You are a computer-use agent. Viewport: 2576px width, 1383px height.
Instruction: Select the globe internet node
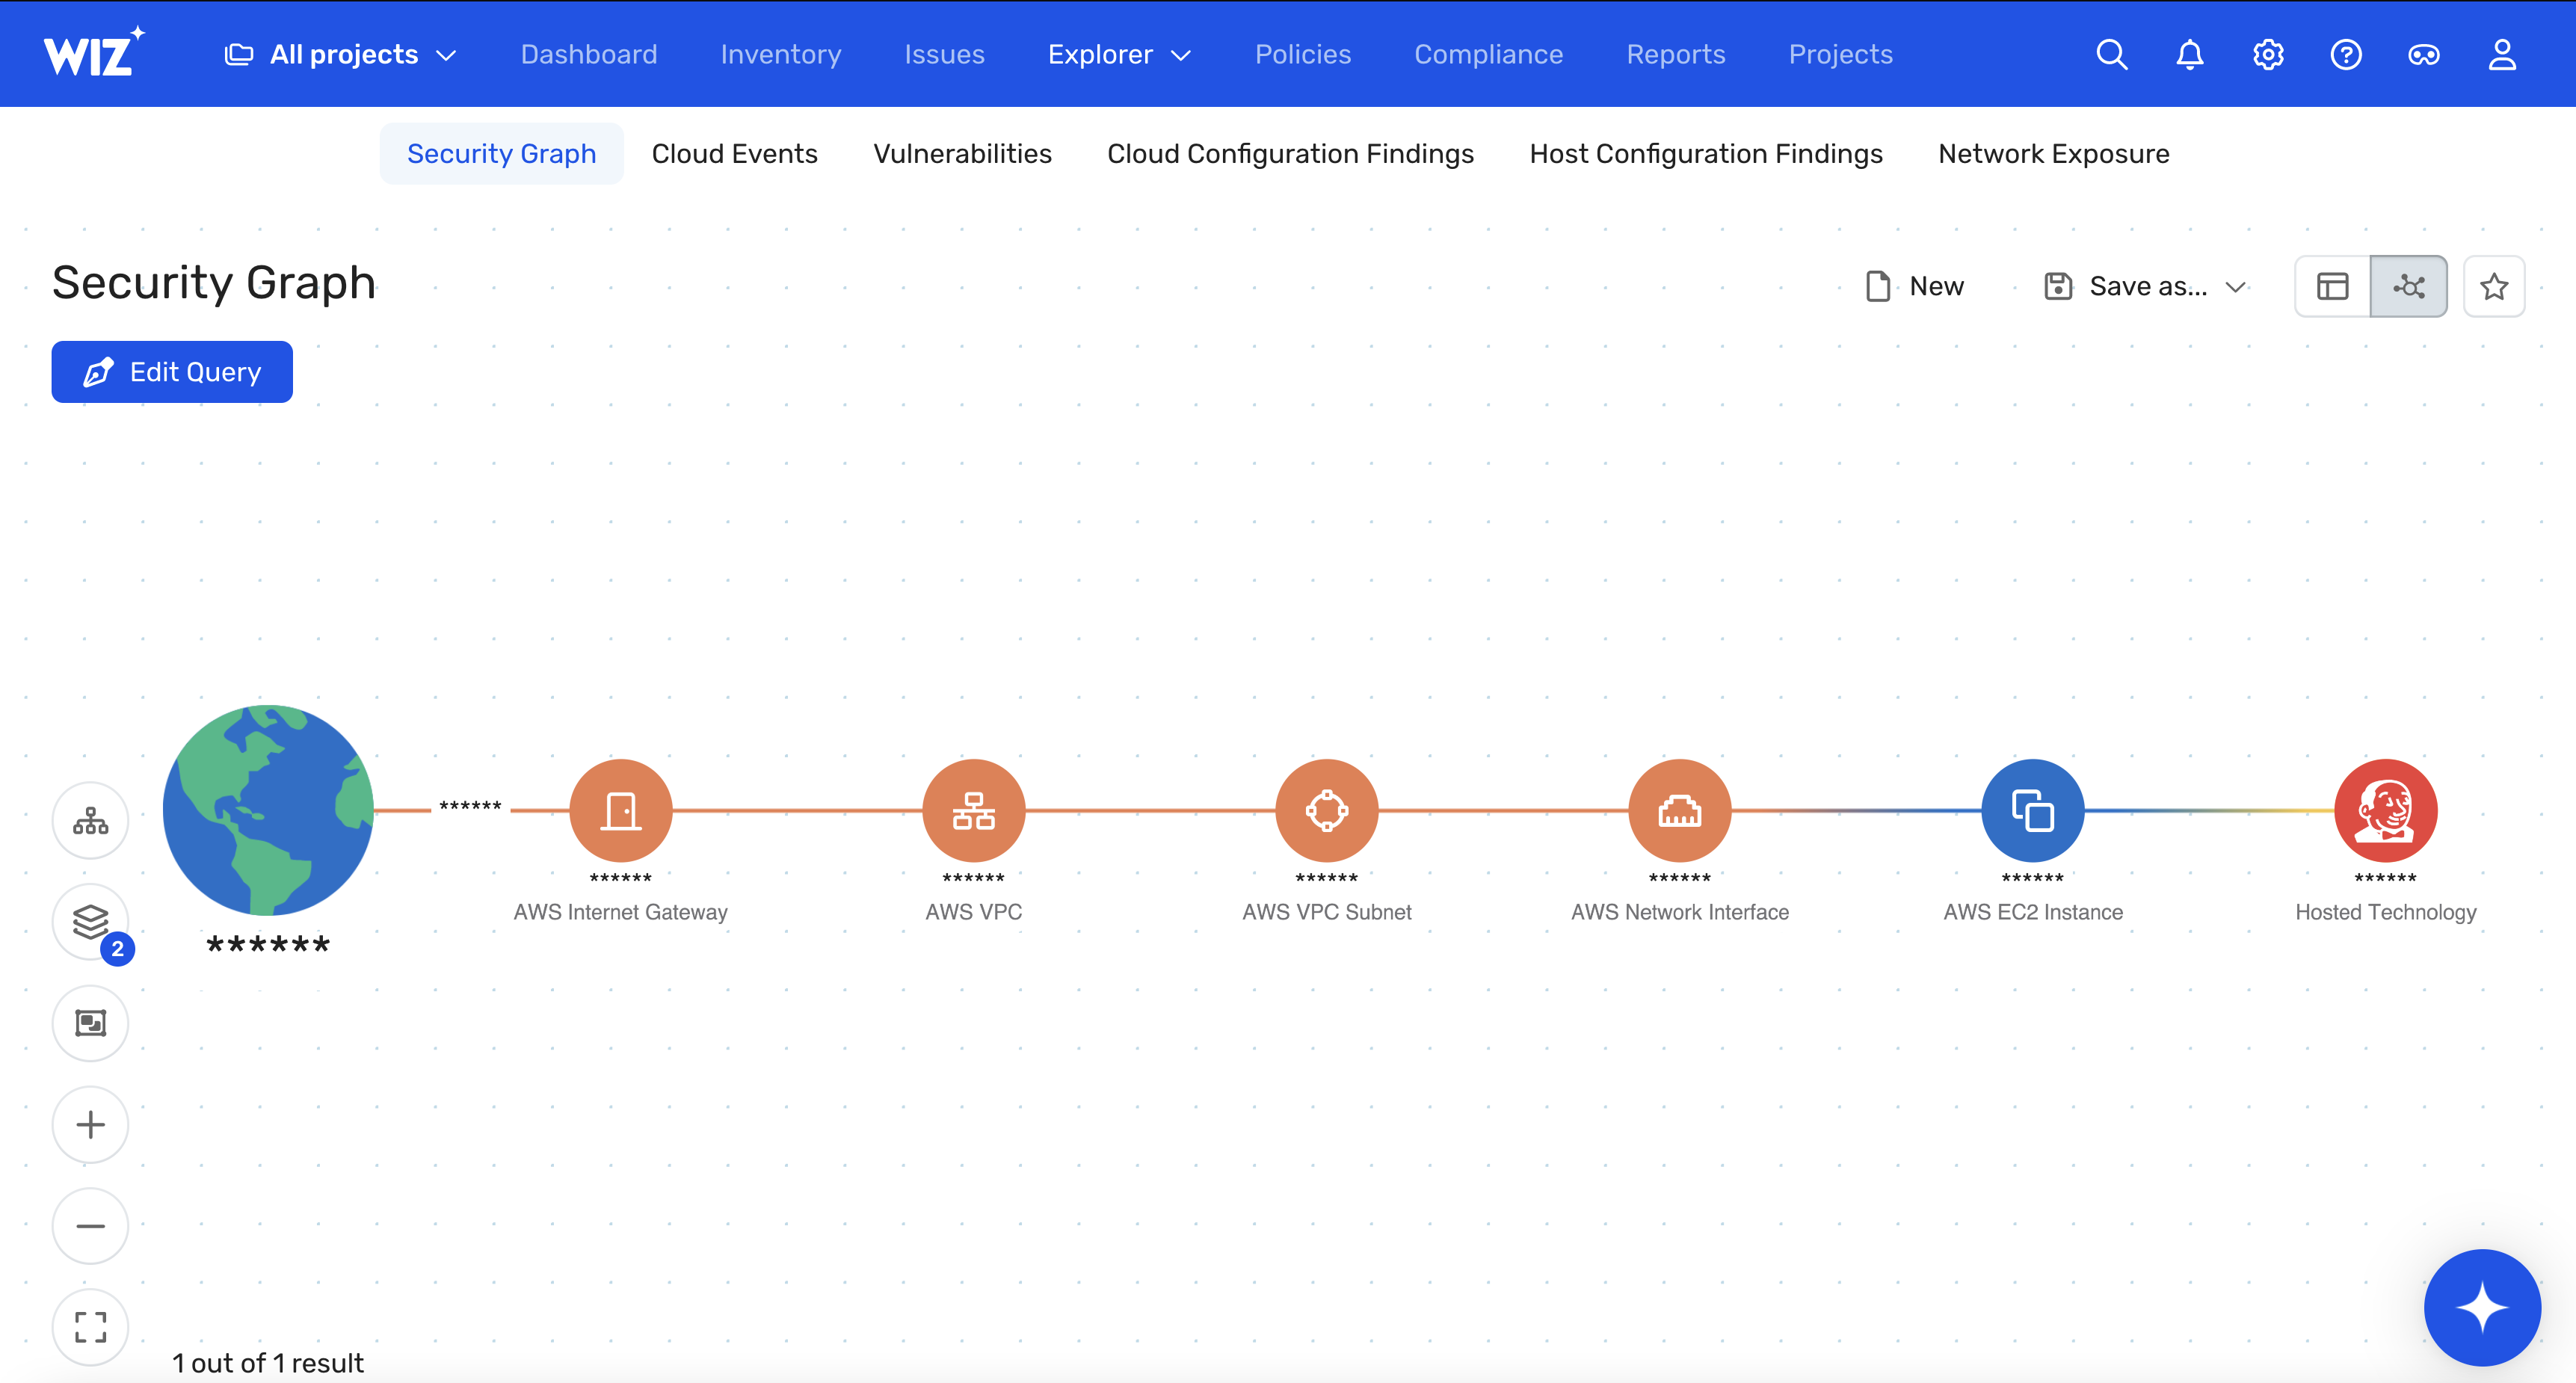tap(268, 810)
